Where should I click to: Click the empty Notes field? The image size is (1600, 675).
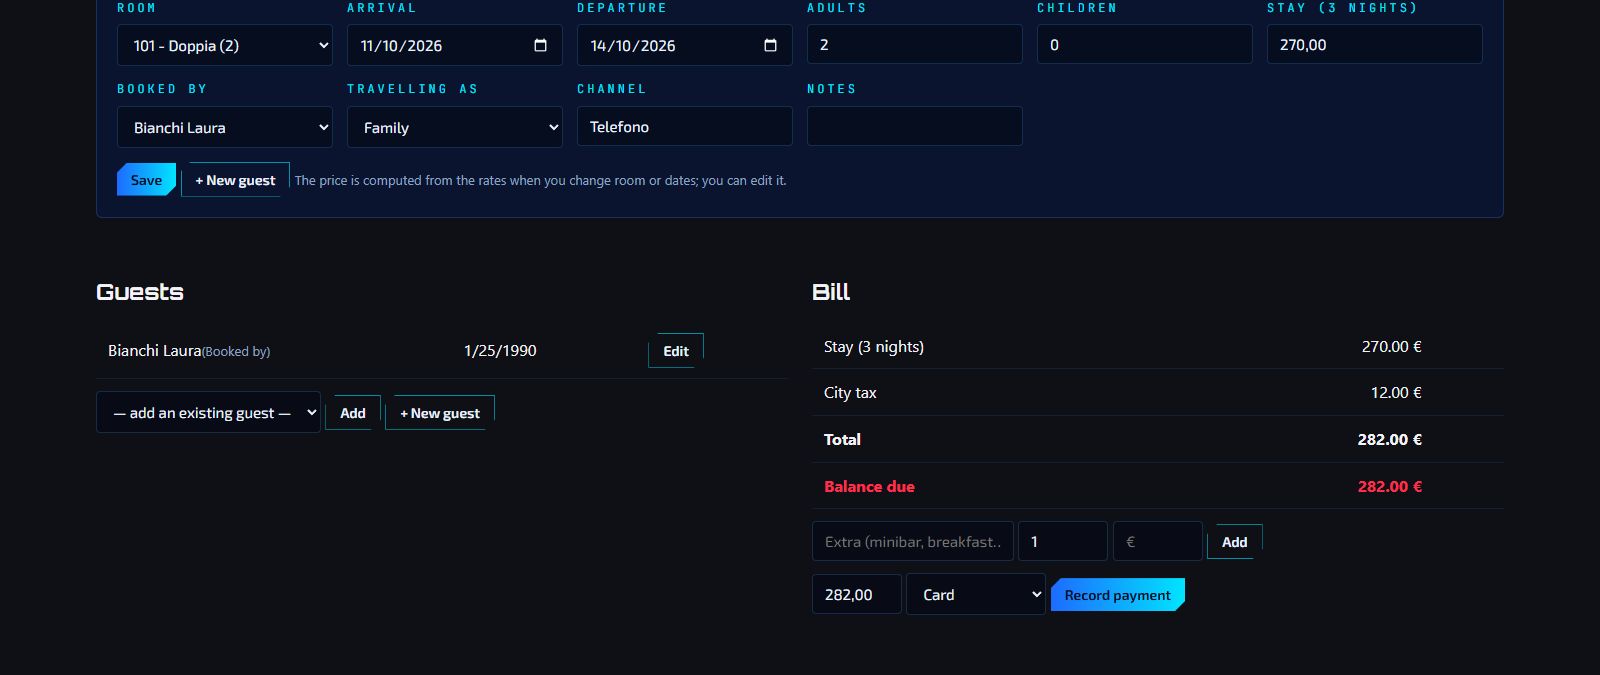[x=915, y=126]
